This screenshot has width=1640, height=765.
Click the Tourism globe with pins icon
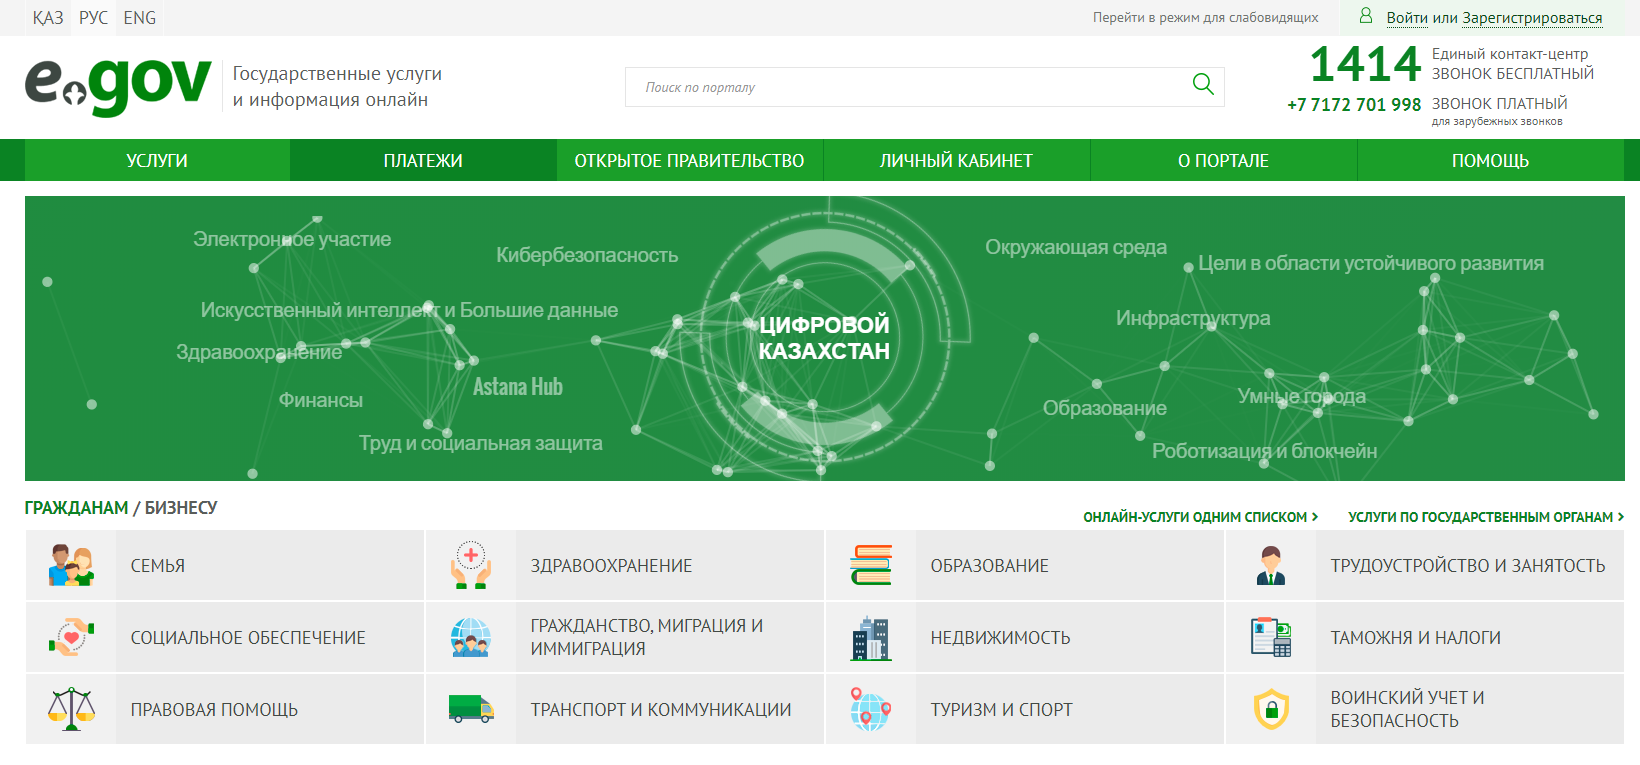pos(871,709)
